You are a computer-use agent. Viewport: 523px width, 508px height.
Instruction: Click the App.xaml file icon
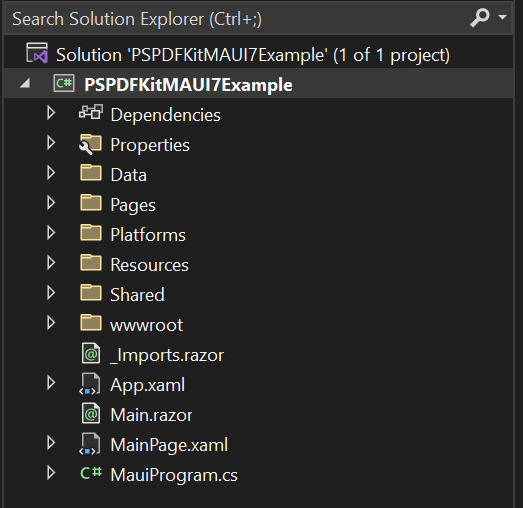click(90, 384)
